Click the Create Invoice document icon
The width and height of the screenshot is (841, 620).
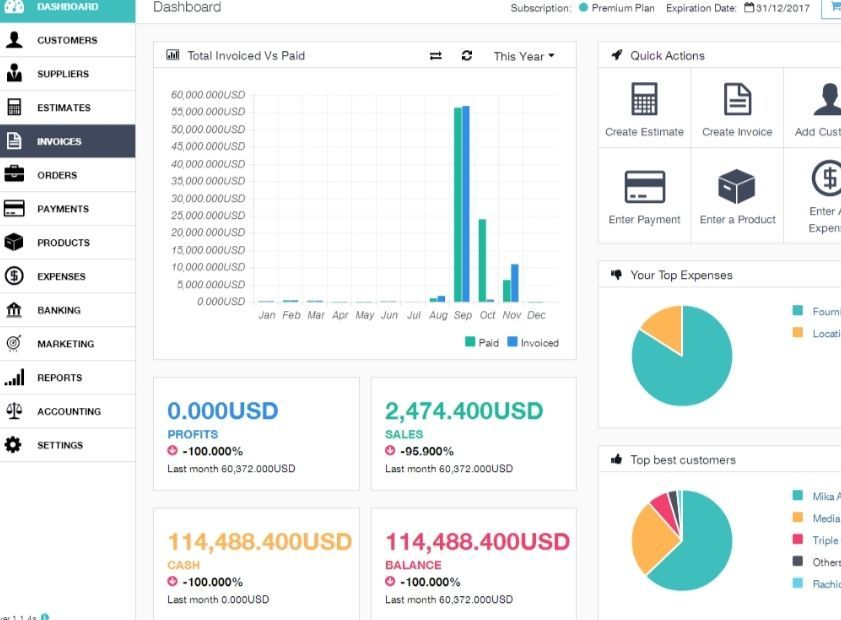pos(737,99)
